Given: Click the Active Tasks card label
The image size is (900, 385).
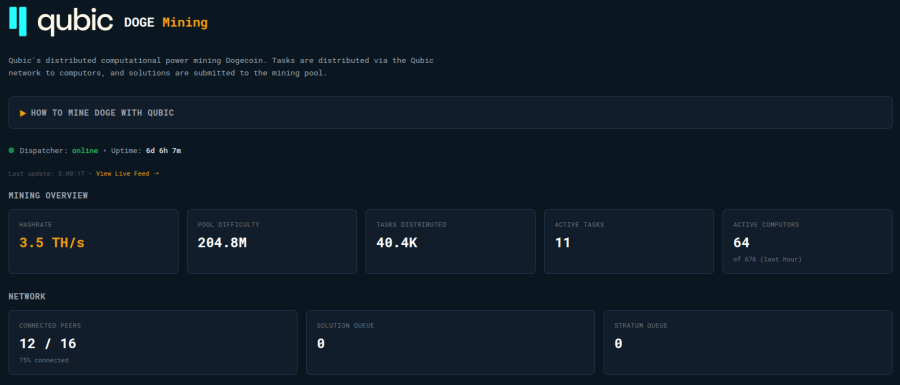Looking at the screenshot, I should click(x=579, y=225).
